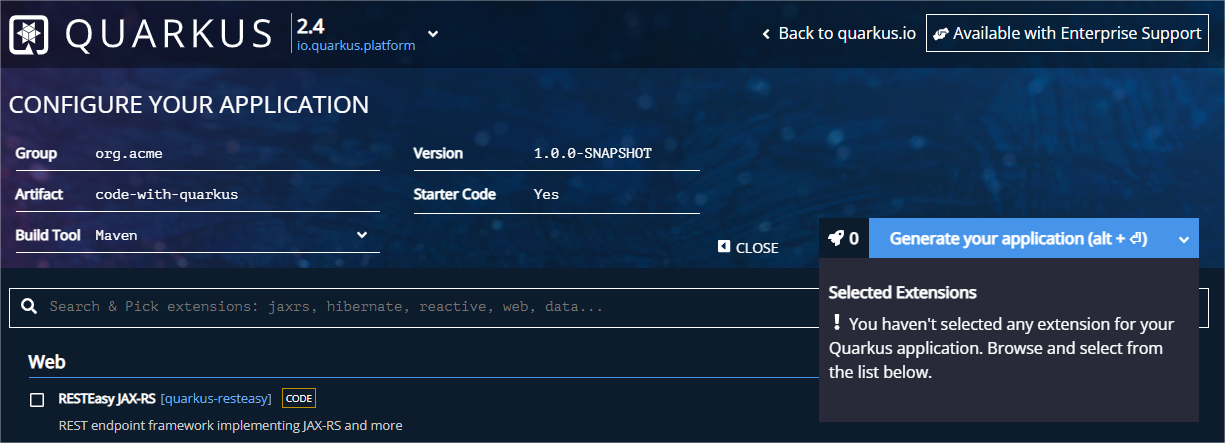This screenshot has width=1225, height=443.
Task: Click the CODE tag on RESTEasy JAX-RS
Action: pos(299,399)
